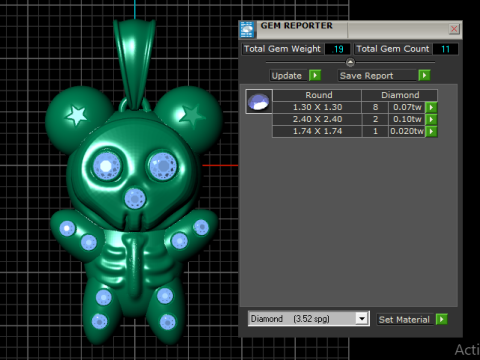
Task: Select the 1.30 X 1.30 size cell
Action: click(317, 107)
